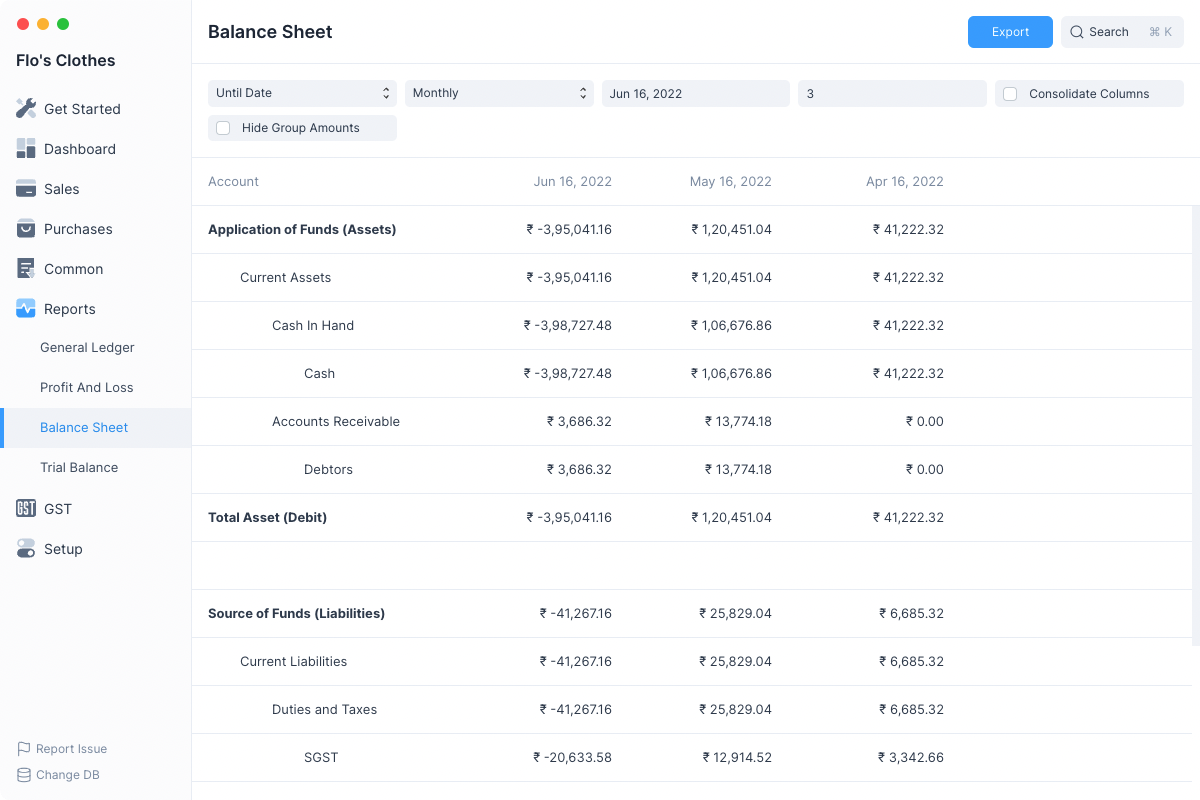
Task: Click the Report Issue link
Action: coord(71,749)
